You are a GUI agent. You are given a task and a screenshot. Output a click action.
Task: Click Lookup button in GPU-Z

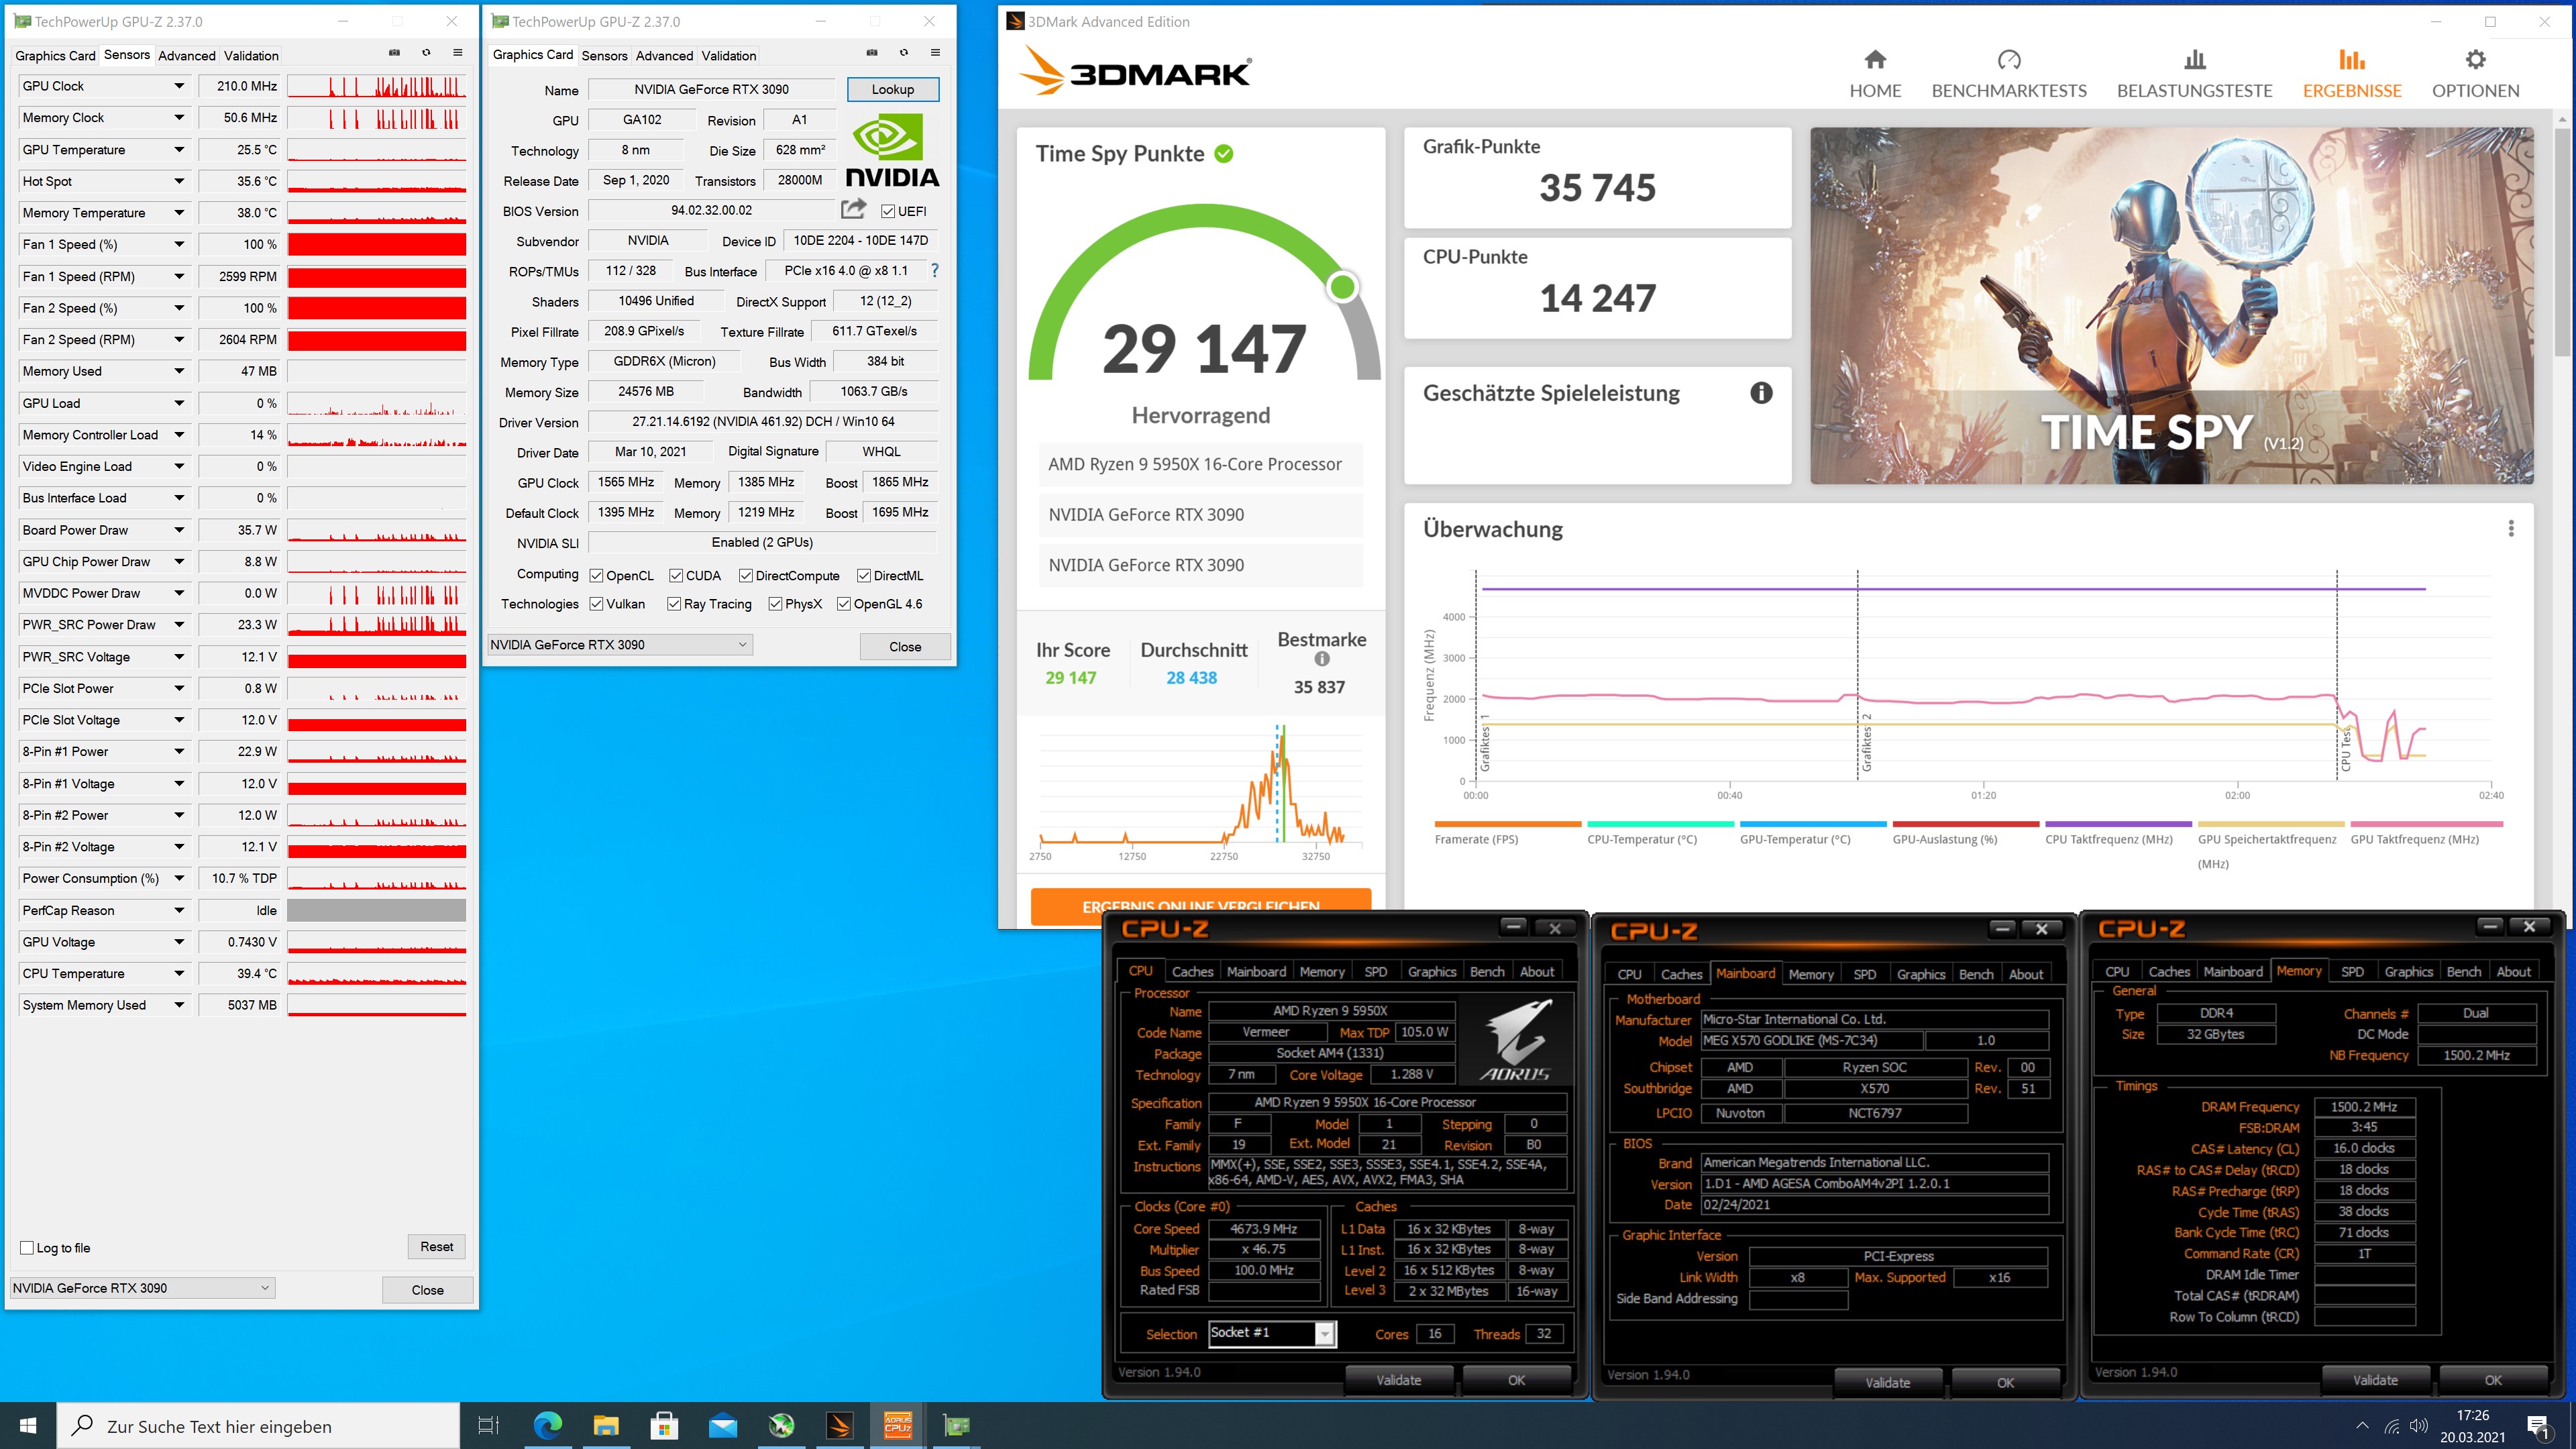(x=893, y=89)
